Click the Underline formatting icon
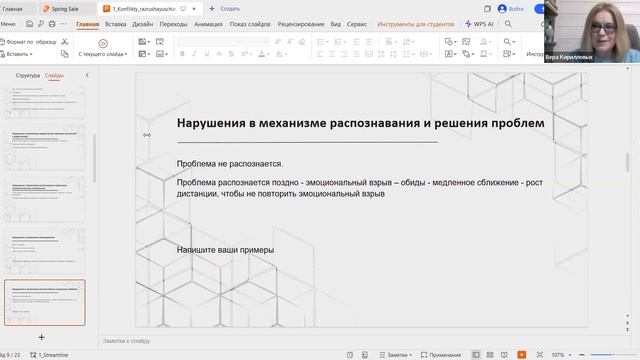This screenshot has width=640, height=360. (207, 54)
